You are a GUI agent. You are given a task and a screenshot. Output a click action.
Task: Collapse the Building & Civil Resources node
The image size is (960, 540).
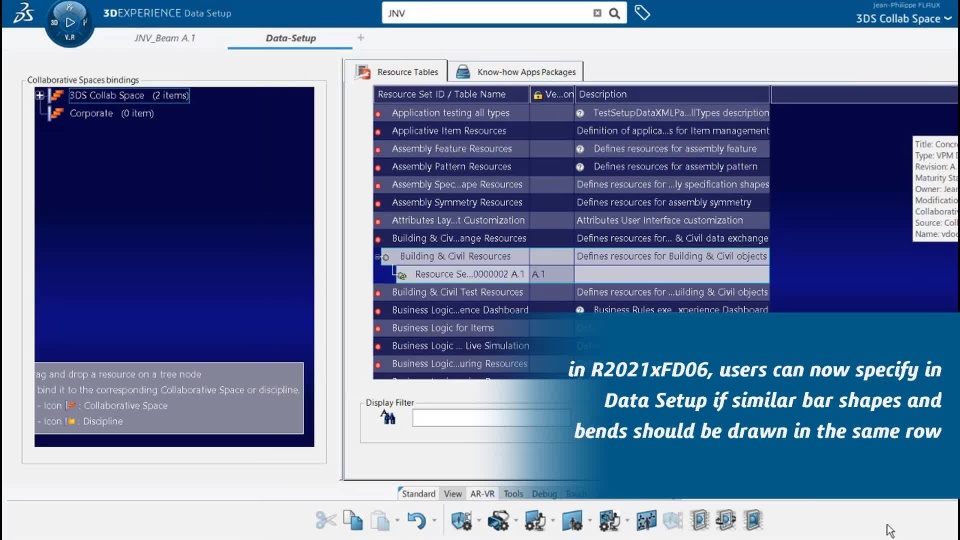(x=378, y=257)
